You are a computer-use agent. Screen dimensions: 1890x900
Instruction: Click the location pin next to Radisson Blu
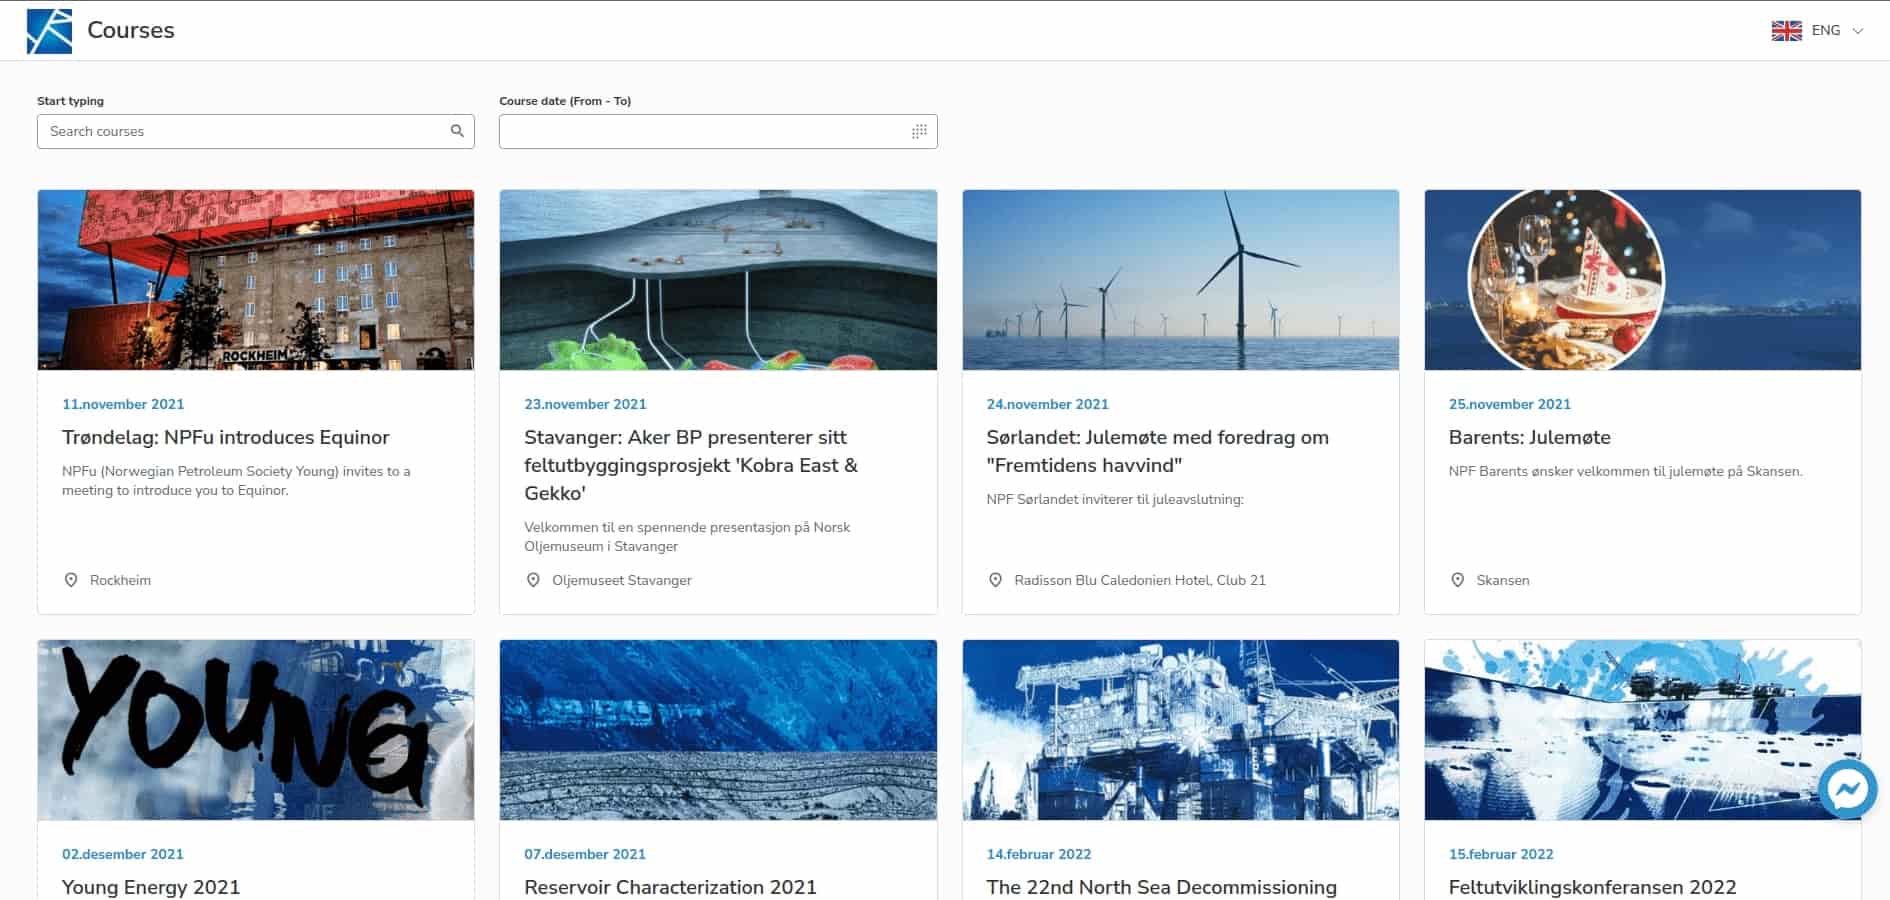tap(995, 580)
